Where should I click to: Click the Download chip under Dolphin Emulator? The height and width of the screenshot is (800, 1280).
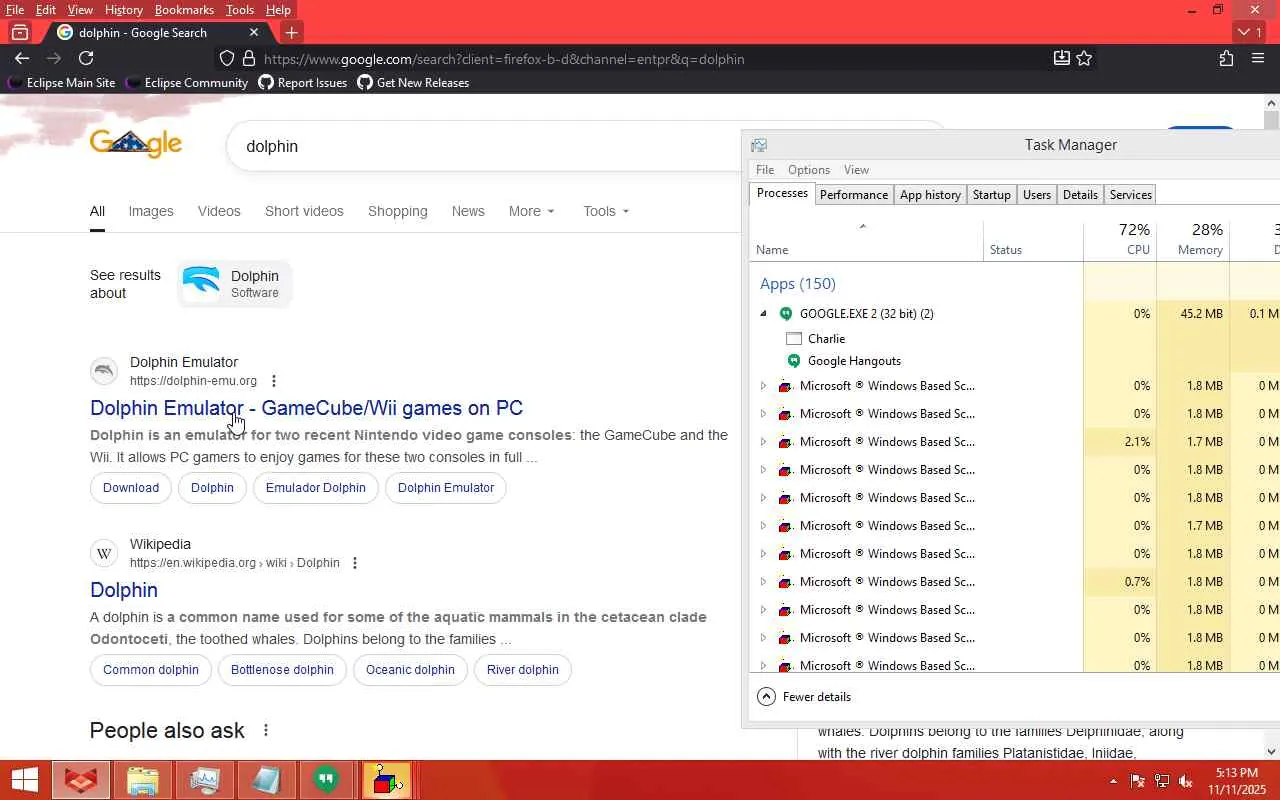[x=131, y=488]
